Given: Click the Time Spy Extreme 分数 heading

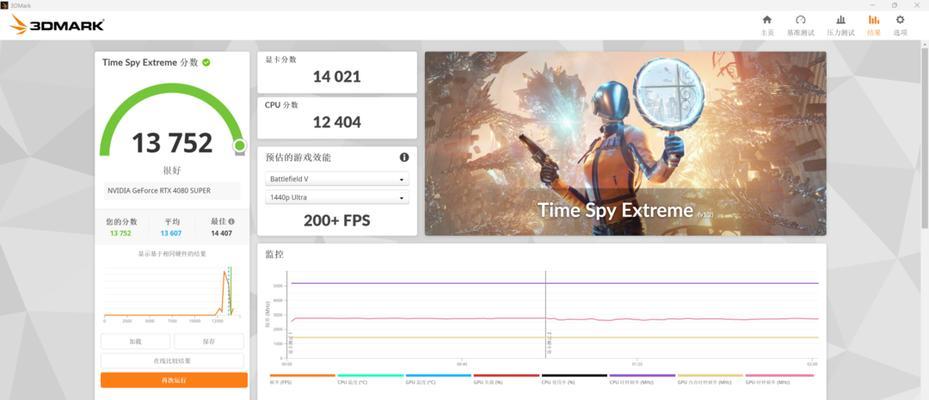Looking at the screenshot, I should [x=150, y=62].
